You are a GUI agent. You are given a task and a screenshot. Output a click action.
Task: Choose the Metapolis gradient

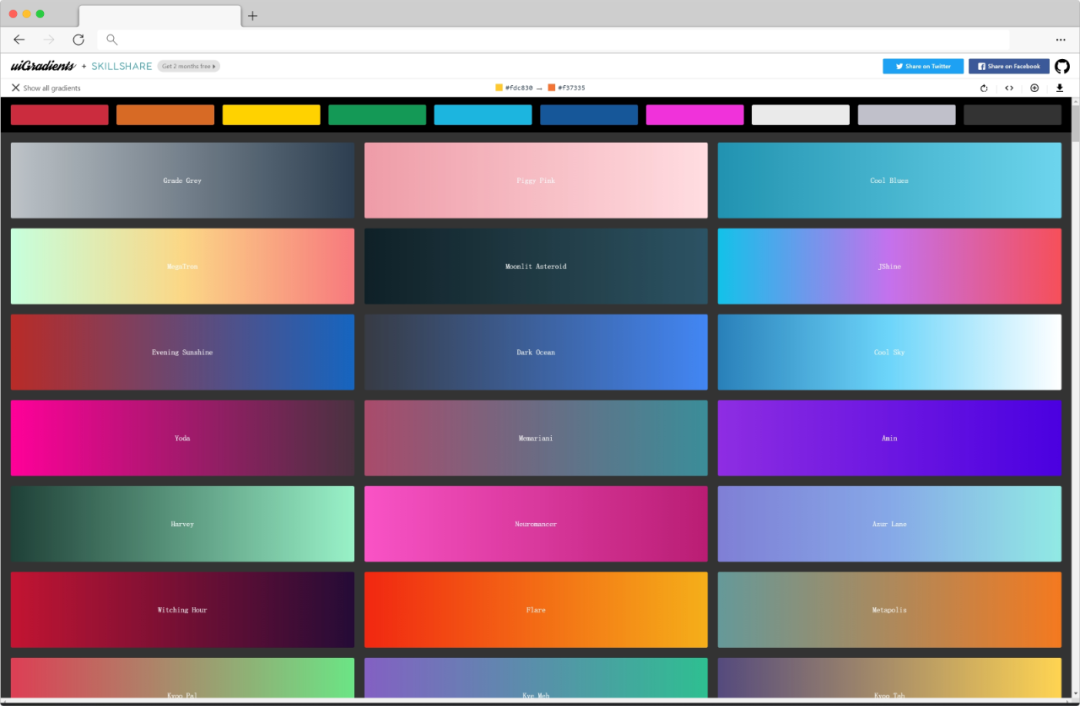click(889, 610)
